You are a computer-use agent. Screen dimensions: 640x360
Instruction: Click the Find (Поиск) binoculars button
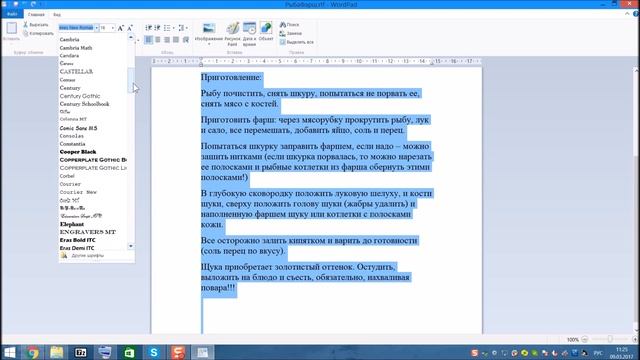point(289,25)
